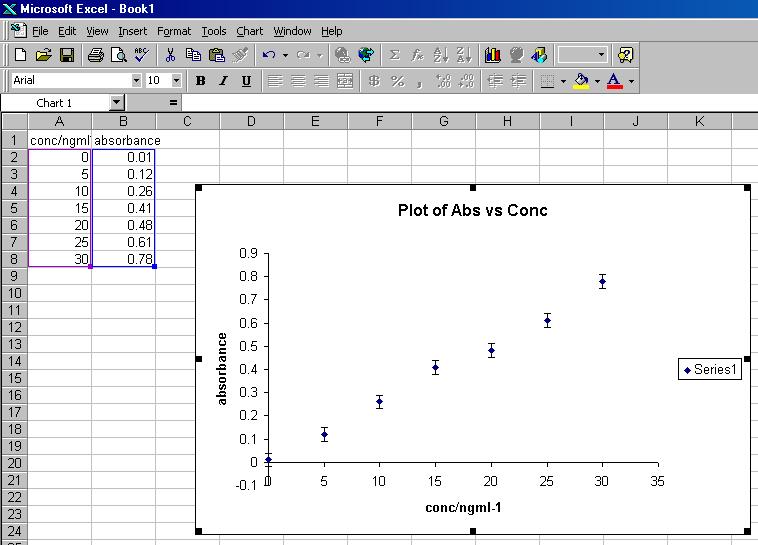Open the Redo history dropdown arrow
Viewport: 758px width, 545px height.
(x=320, y=55)
